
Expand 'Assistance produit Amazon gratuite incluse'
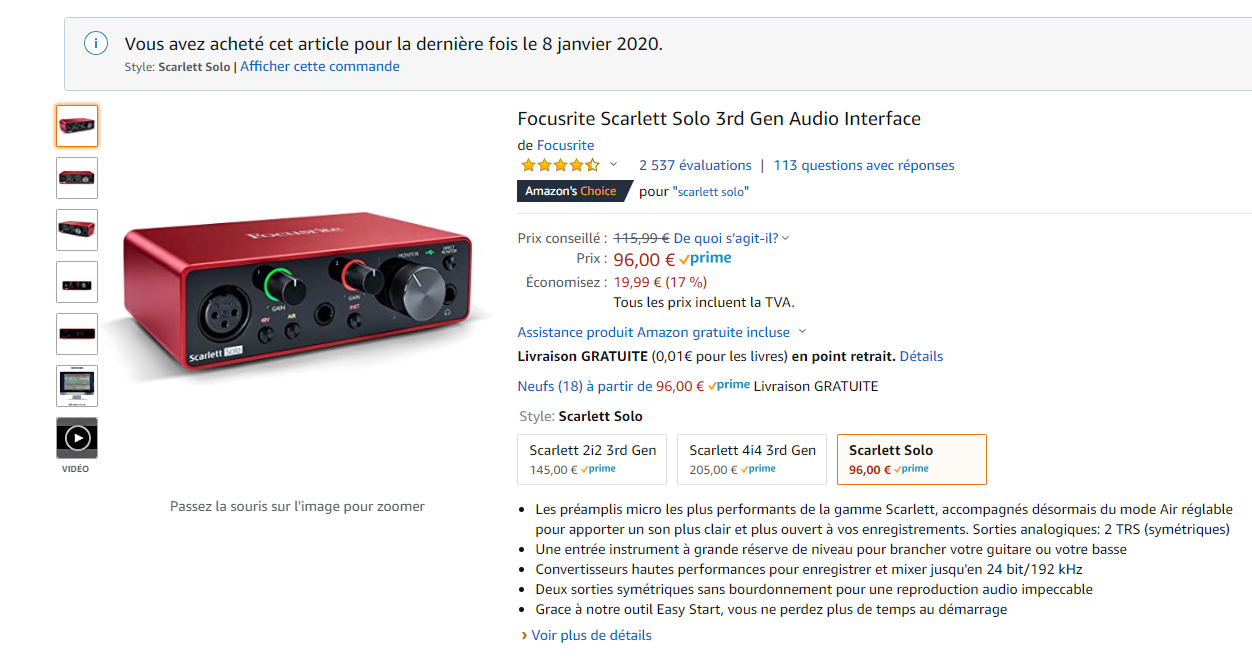[661, 332]
